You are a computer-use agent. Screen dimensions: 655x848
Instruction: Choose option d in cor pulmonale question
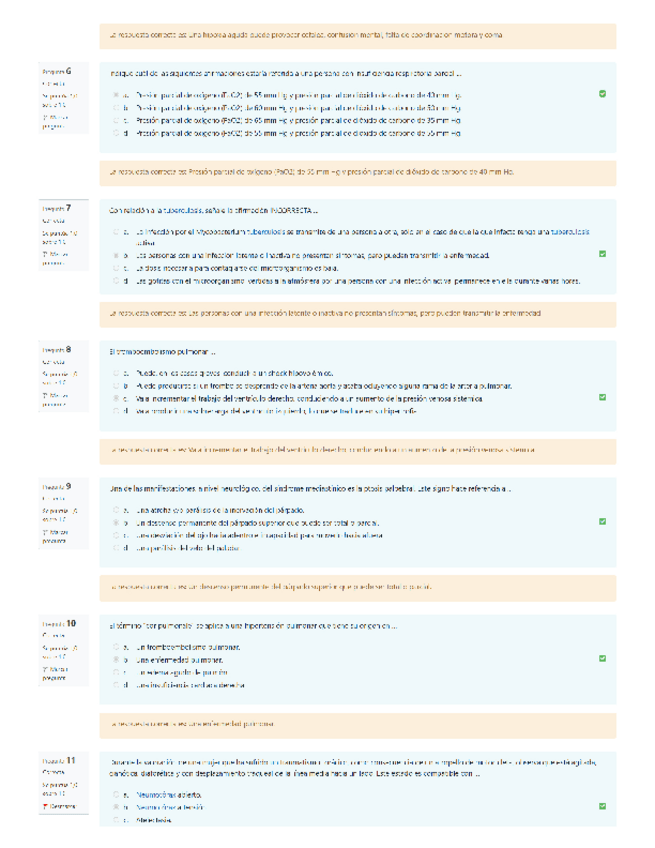pos(116,685)
